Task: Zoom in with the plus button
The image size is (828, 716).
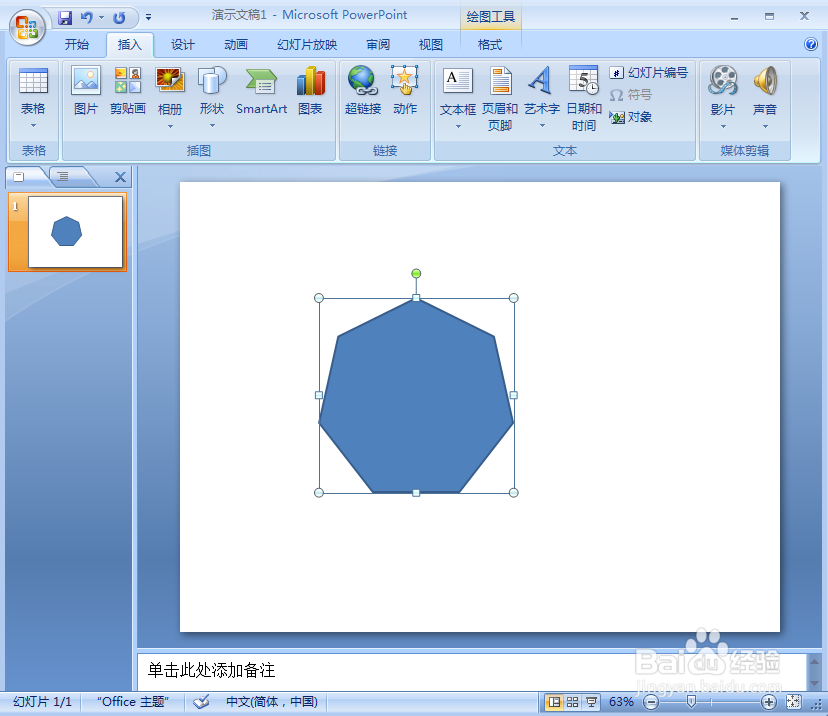Action: coord(768,702)
